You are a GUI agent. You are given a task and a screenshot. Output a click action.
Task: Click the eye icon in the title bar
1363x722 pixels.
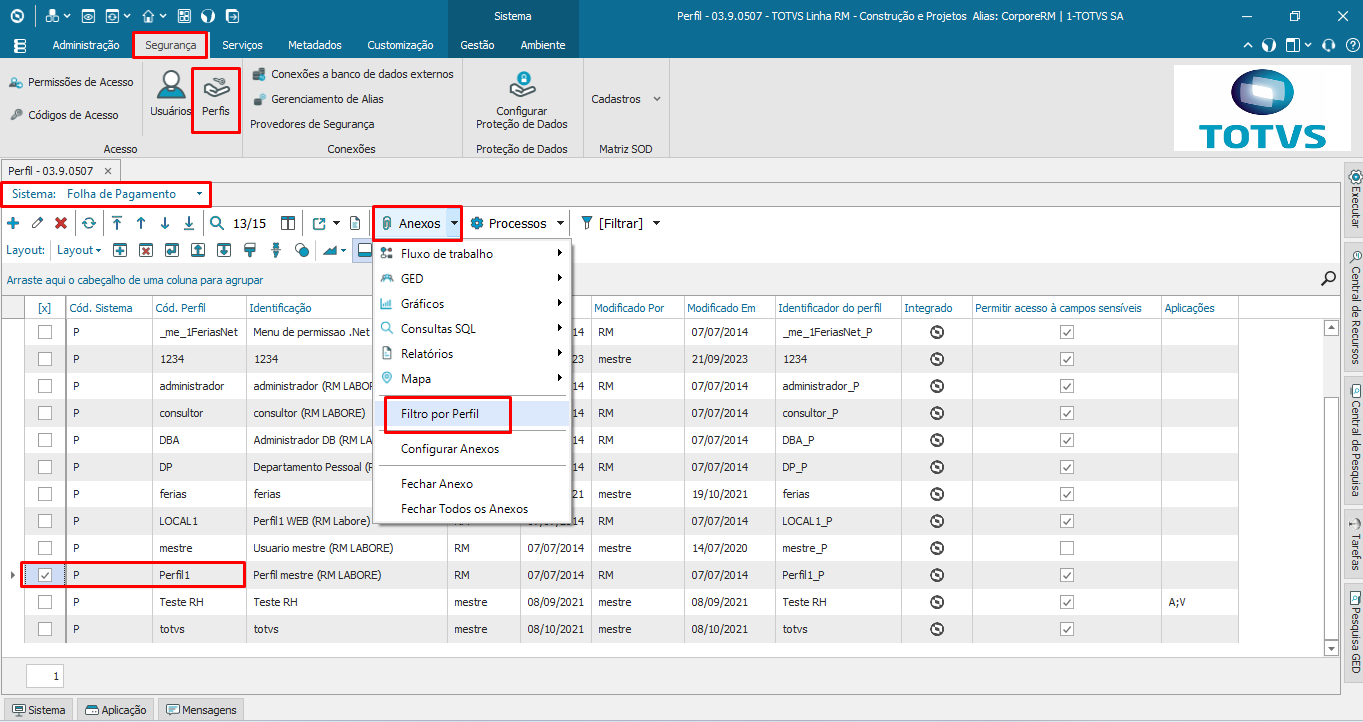tap(87, 16)
